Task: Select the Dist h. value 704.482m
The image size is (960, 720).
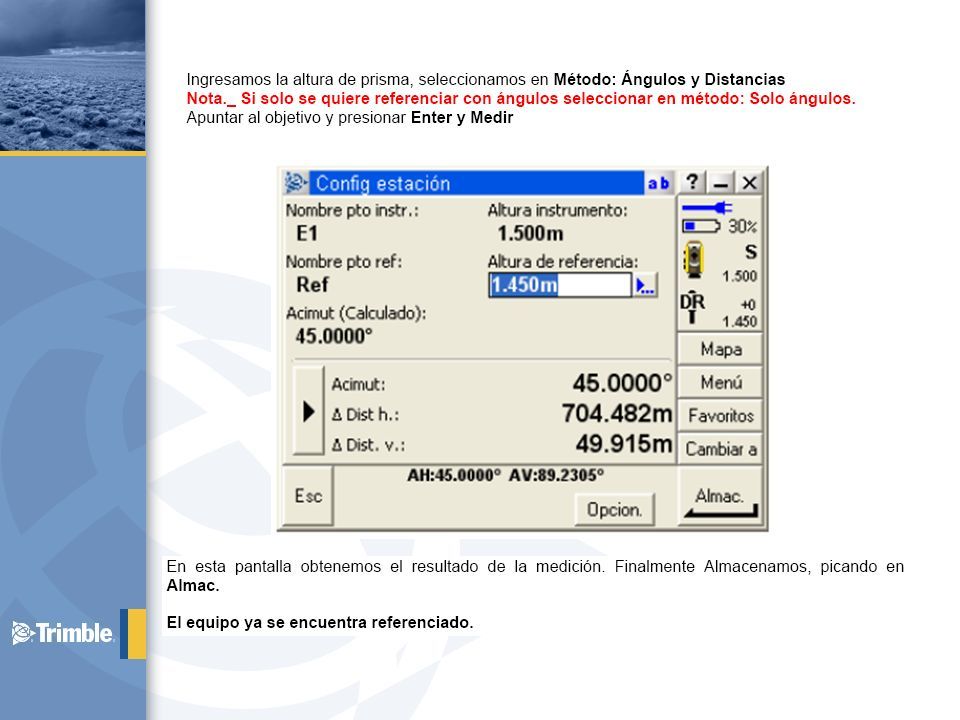Action: (617, 414)
